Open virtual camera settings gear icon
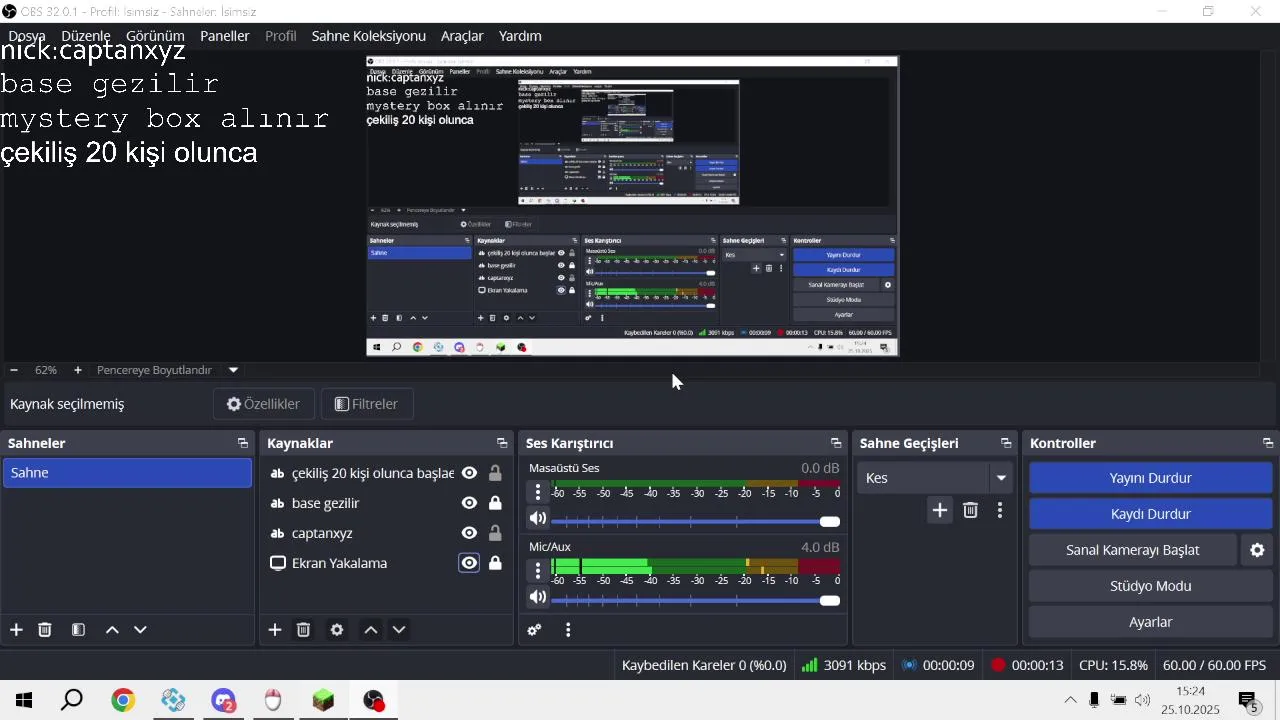Image resolution: width=1280 pixels, height=720 pixels. pyautogui.click(x=1258, y=550)
